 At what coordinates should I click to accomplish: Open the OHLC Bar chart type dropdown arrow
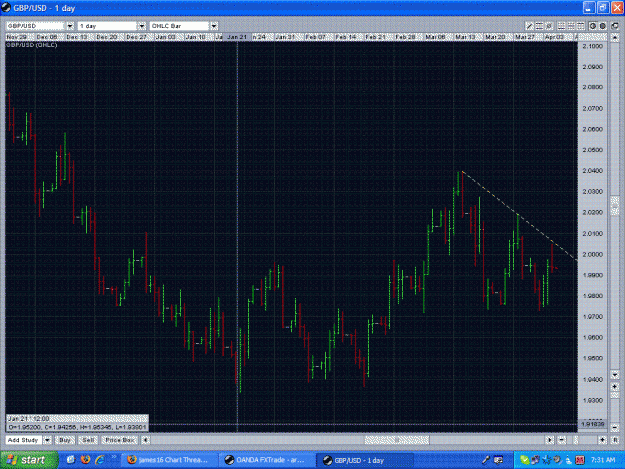[x=214, y=26]
